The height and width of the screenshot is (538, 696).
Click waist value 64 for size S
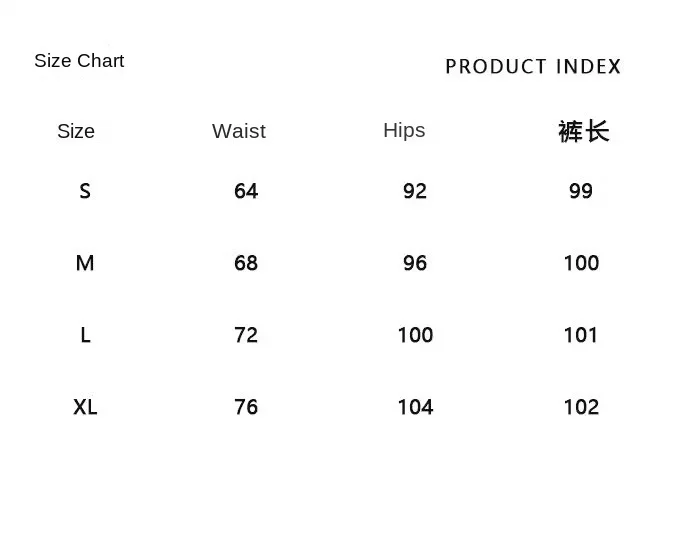click(x=246, y=191)
